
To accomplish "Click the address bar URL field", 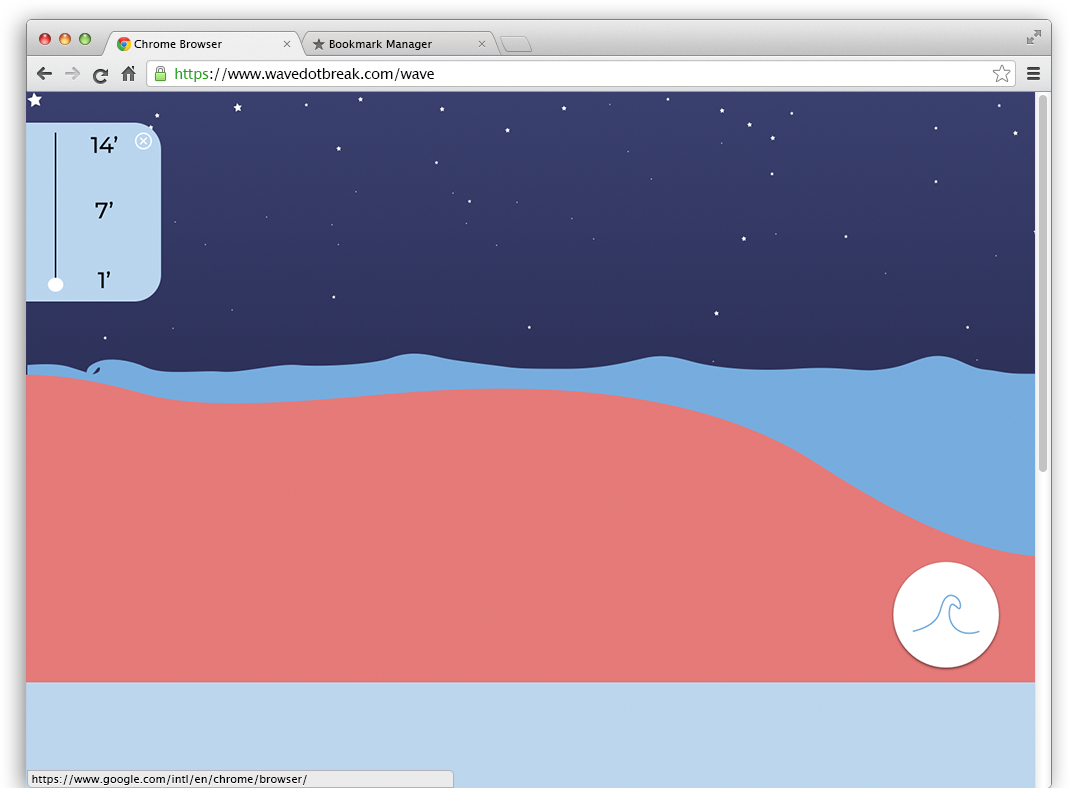I will click(x=580, y=74).
